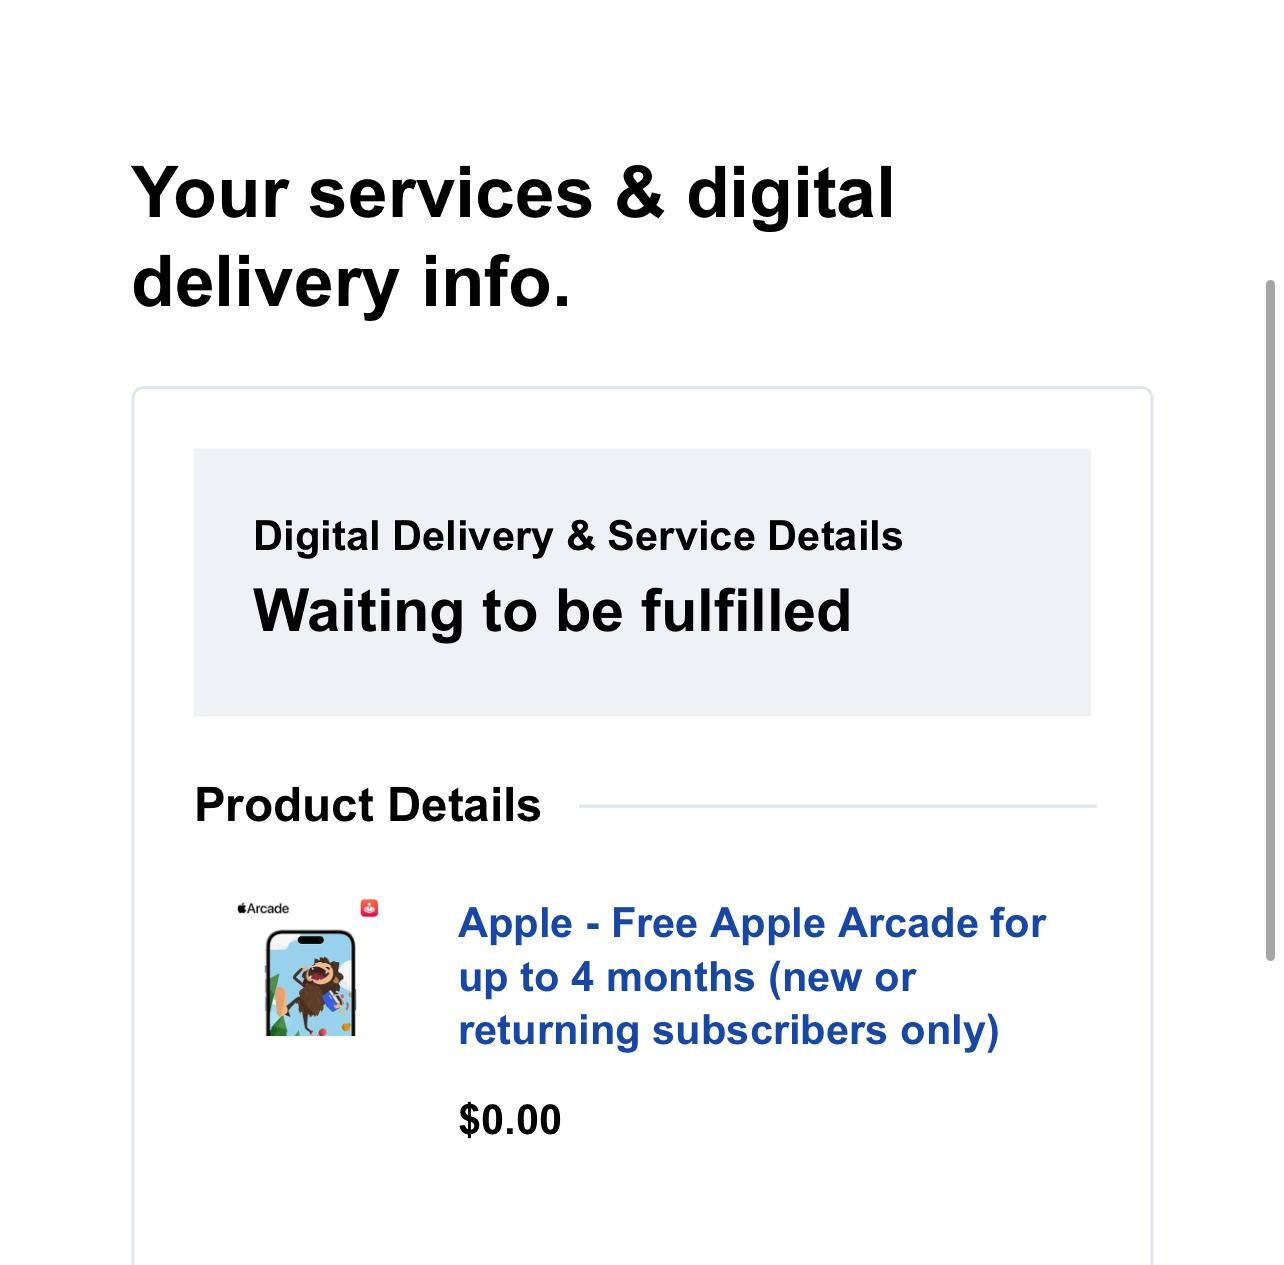Image resolution: width=1284 pixels, height=1265 pixels.
Task: Select the white card container border
Action: [x=136, y=700]
